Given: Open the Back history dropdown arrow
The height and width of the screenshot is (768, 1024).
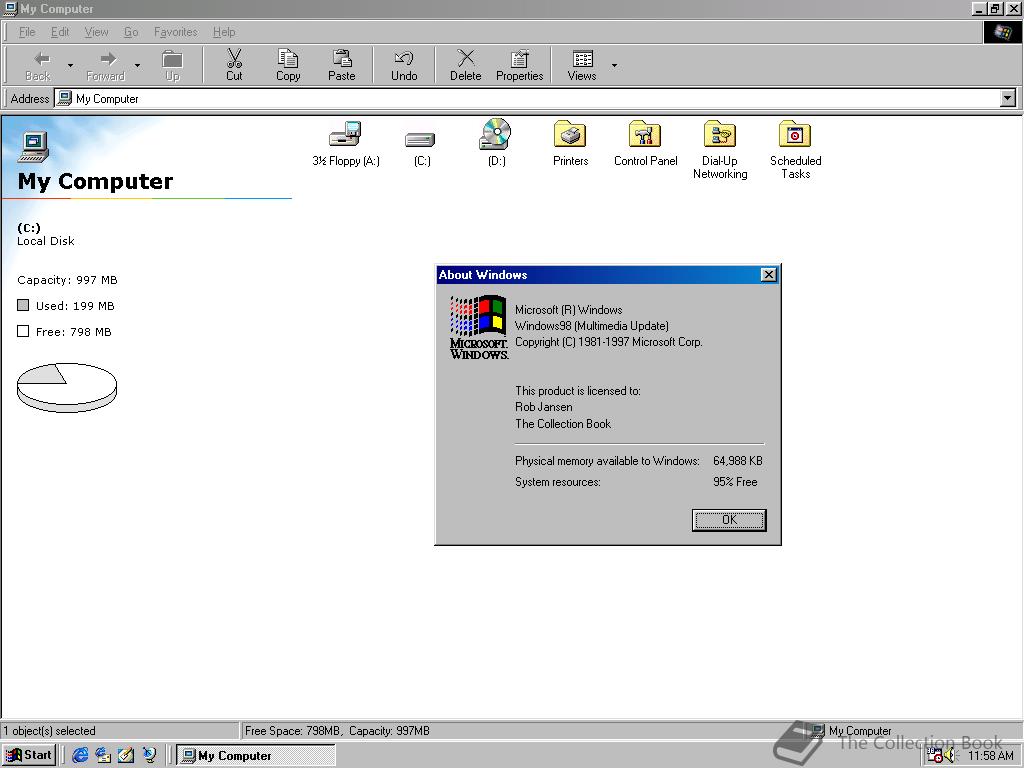Looking at the screenshot, I should tap(70, 65).
